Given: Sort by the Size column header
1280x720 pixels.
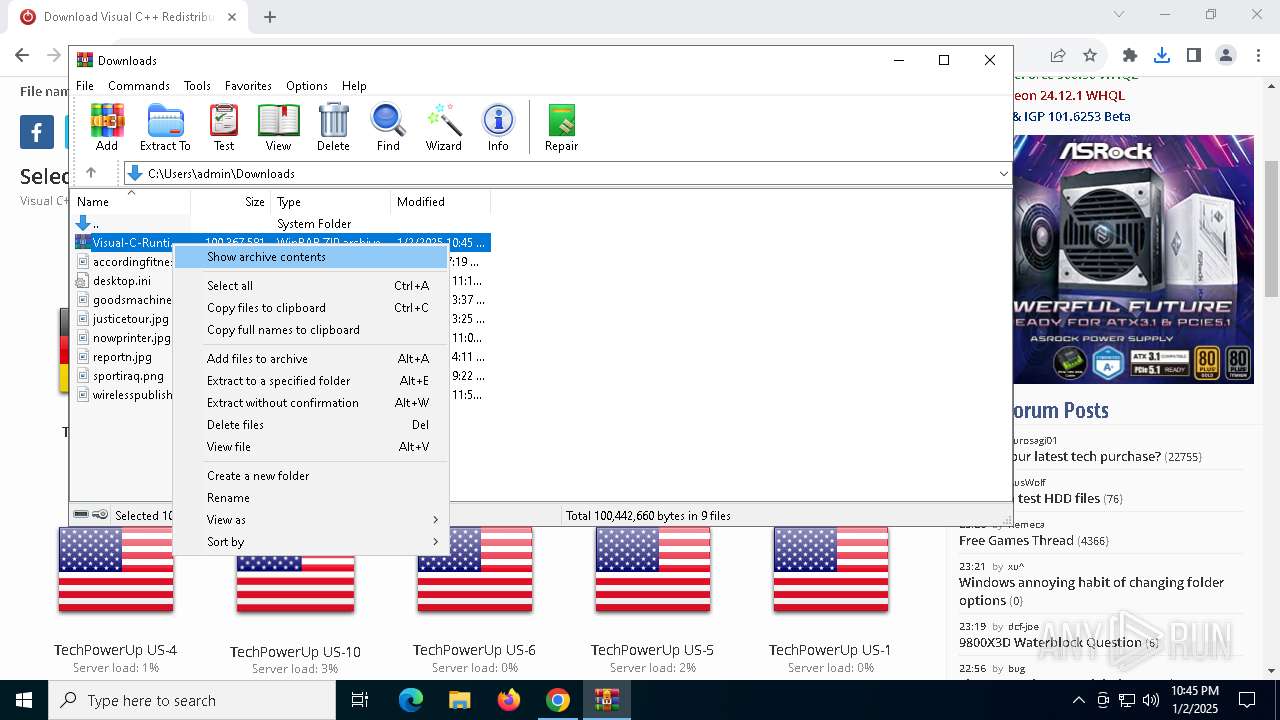Looking at the screenshot, I should (x=230, y=202).
